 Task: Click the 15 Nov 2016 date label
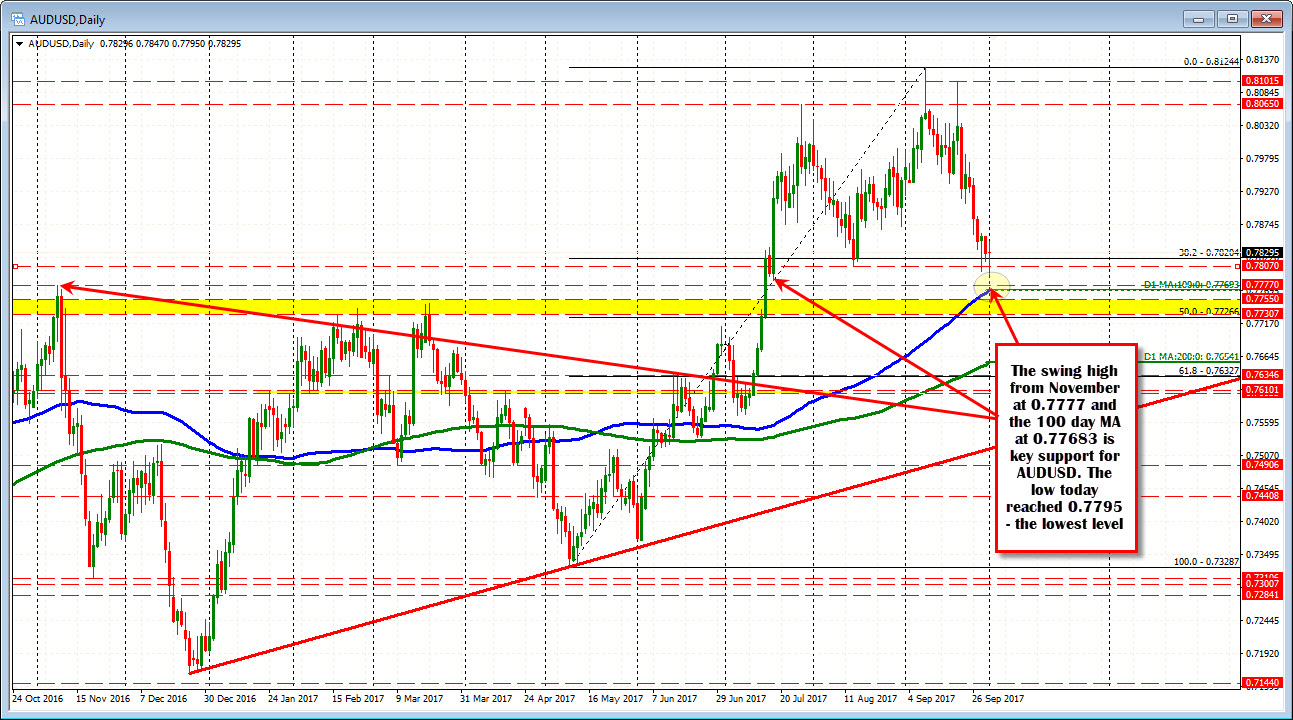pos(105,698)
